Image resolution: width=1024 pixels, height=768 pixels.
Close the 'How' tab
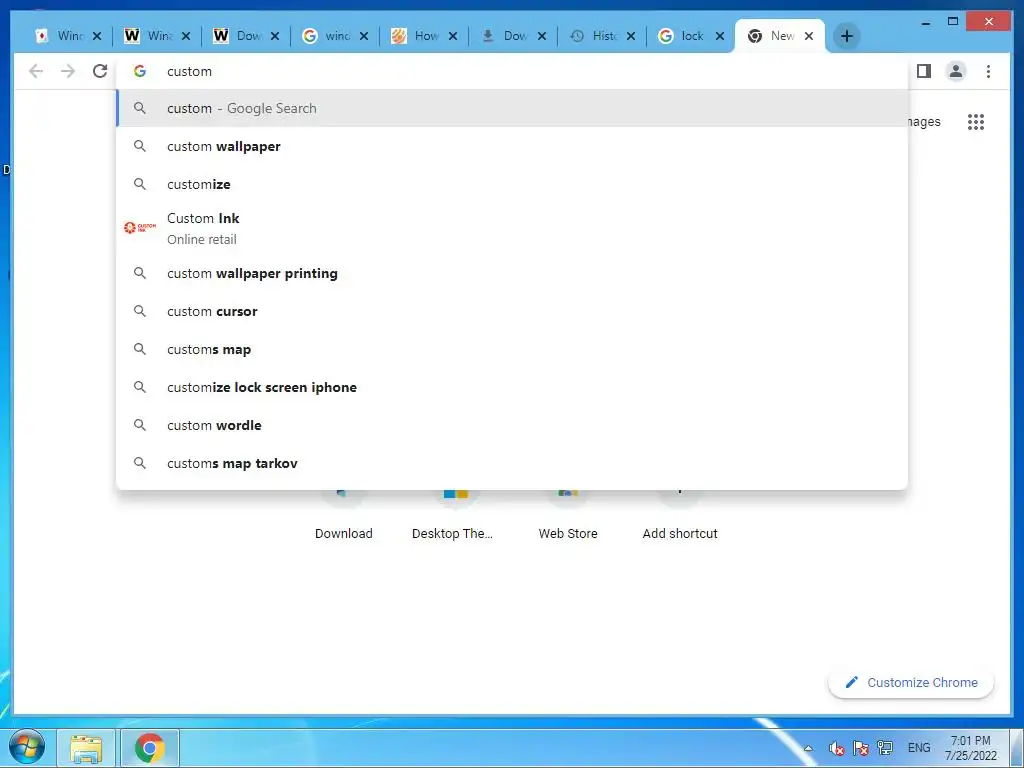click(x=453, y=36)
